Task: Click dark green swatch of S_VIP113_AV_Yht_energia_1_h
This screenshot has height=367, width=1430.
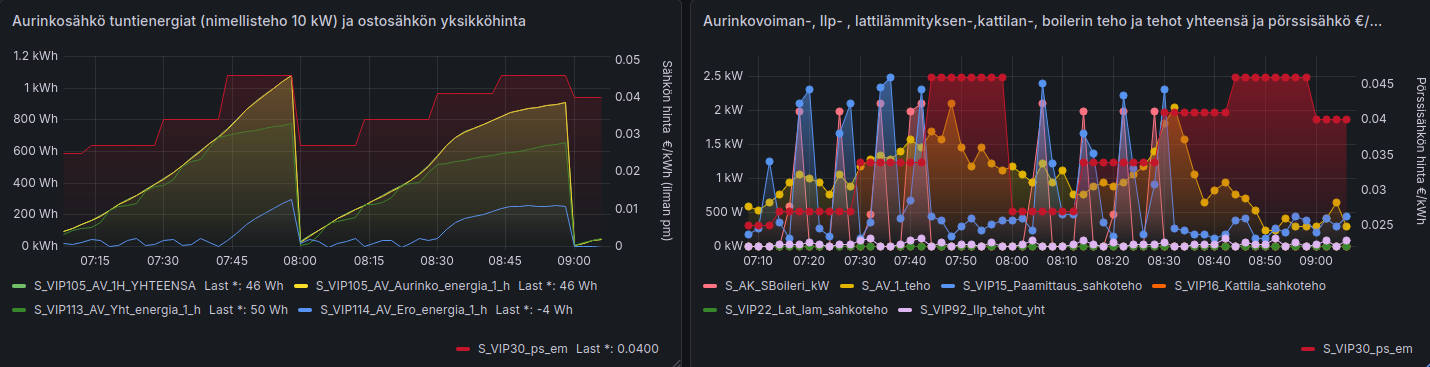Action: click(x=20, y=310)
